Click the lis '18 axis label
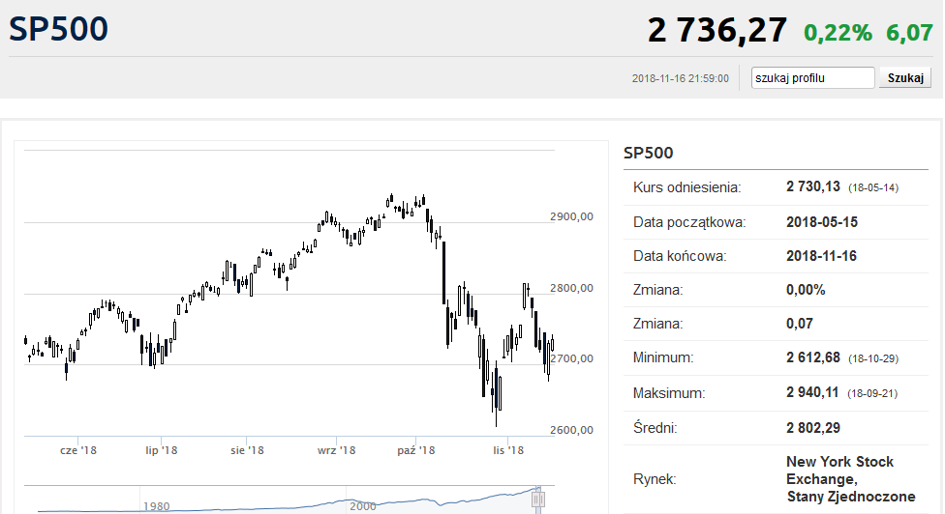This screenshot has width=945, height=514. pos(508,451)
